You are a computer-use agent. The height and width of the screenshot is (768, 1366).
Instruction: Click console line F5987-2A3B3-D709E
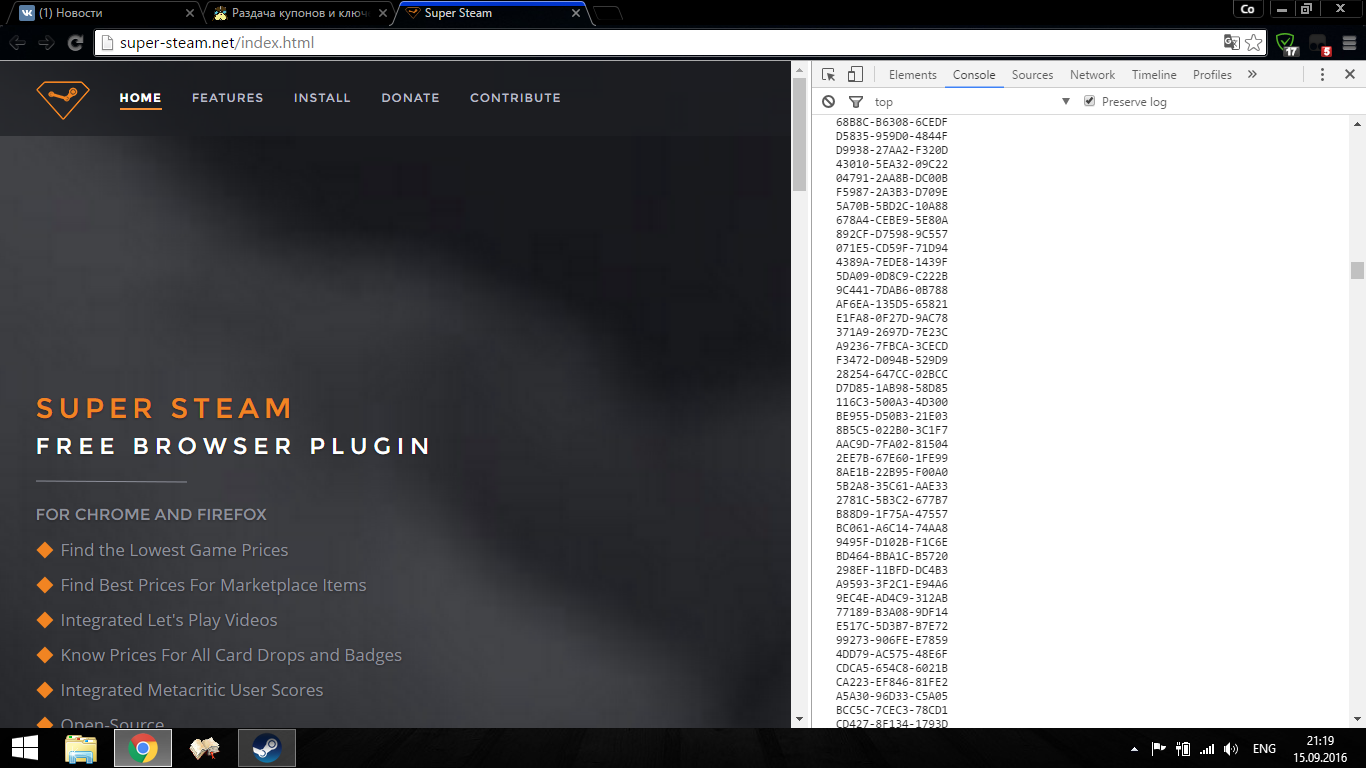click(x=892, y=192)
